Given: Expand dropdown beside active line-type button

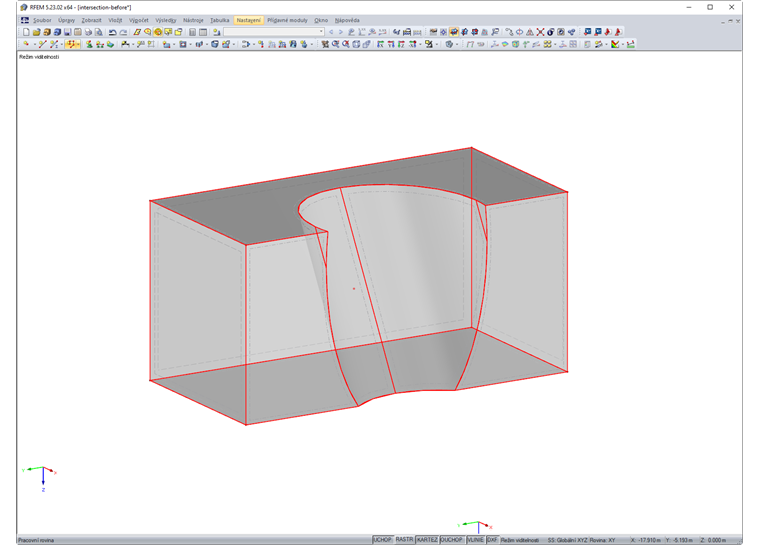Looking at the screenshot, I should (x=78, y=44).
